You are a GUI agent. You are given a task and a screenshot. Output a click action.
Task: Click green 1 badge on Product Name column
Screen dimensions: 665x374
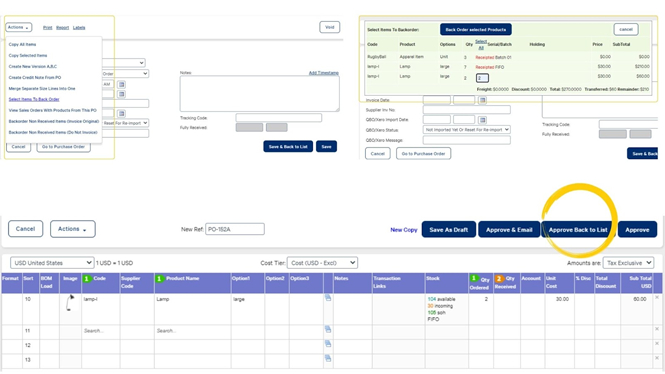159,279
